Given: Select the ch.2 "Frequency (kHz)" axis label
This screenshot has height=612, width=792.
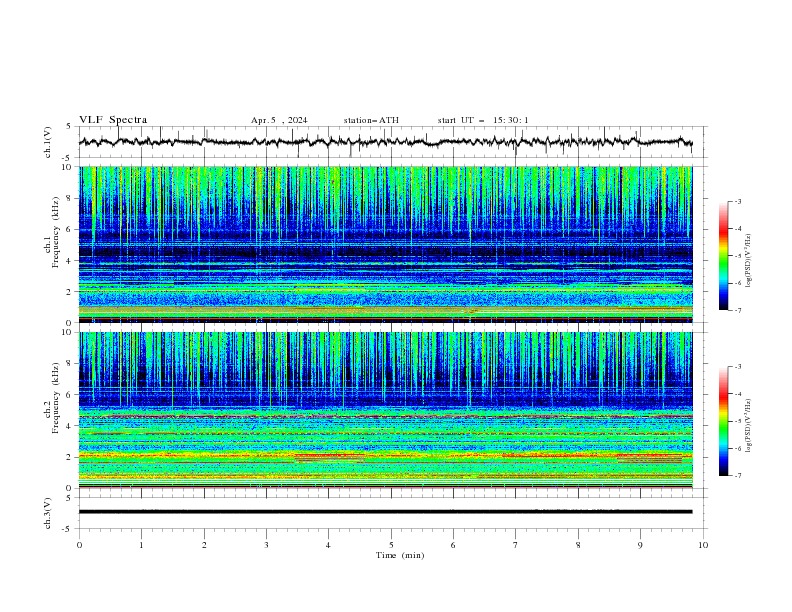Looking at the screenshot, I should click(x=56, y=398).
